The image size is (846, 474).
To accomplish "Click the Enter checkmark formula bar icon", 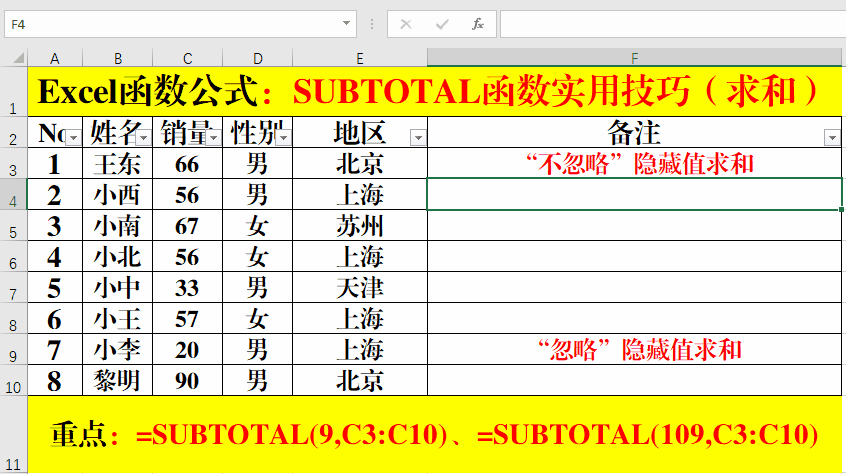I will click(442, 24).
